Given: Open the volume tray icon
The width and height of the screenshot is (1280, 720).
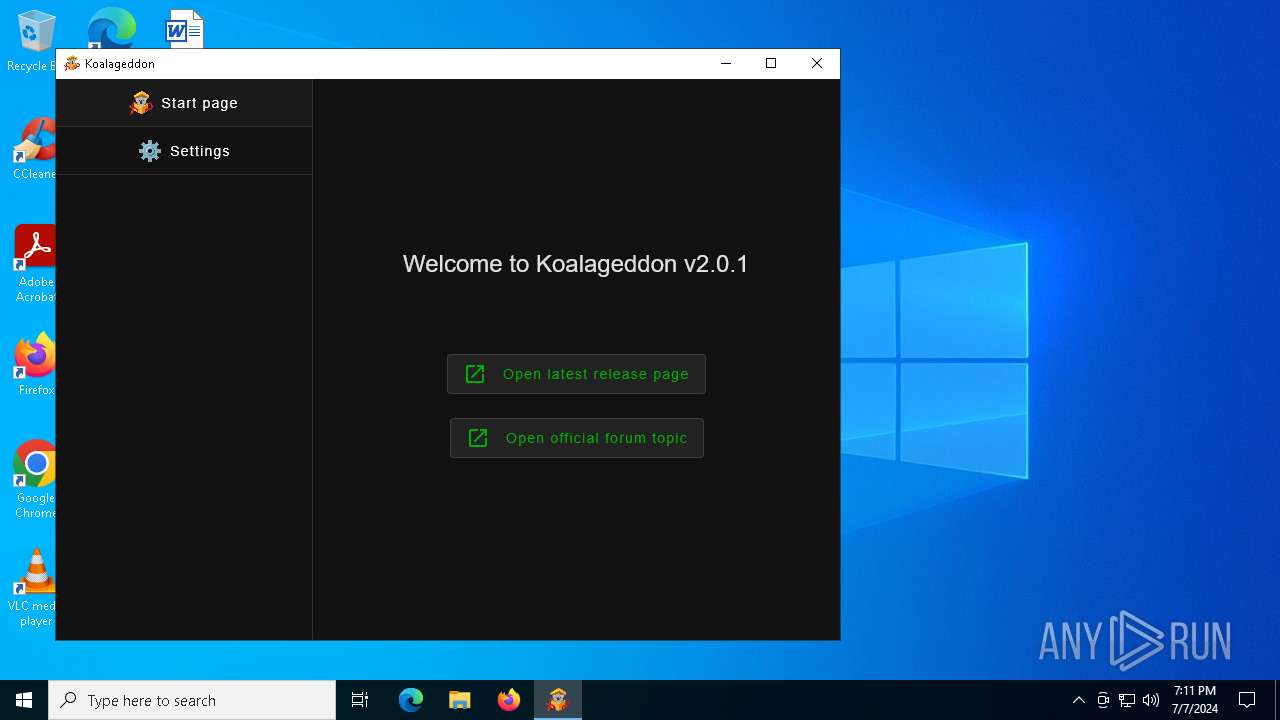Looking at the screenshot, I should click(1151, 700).
